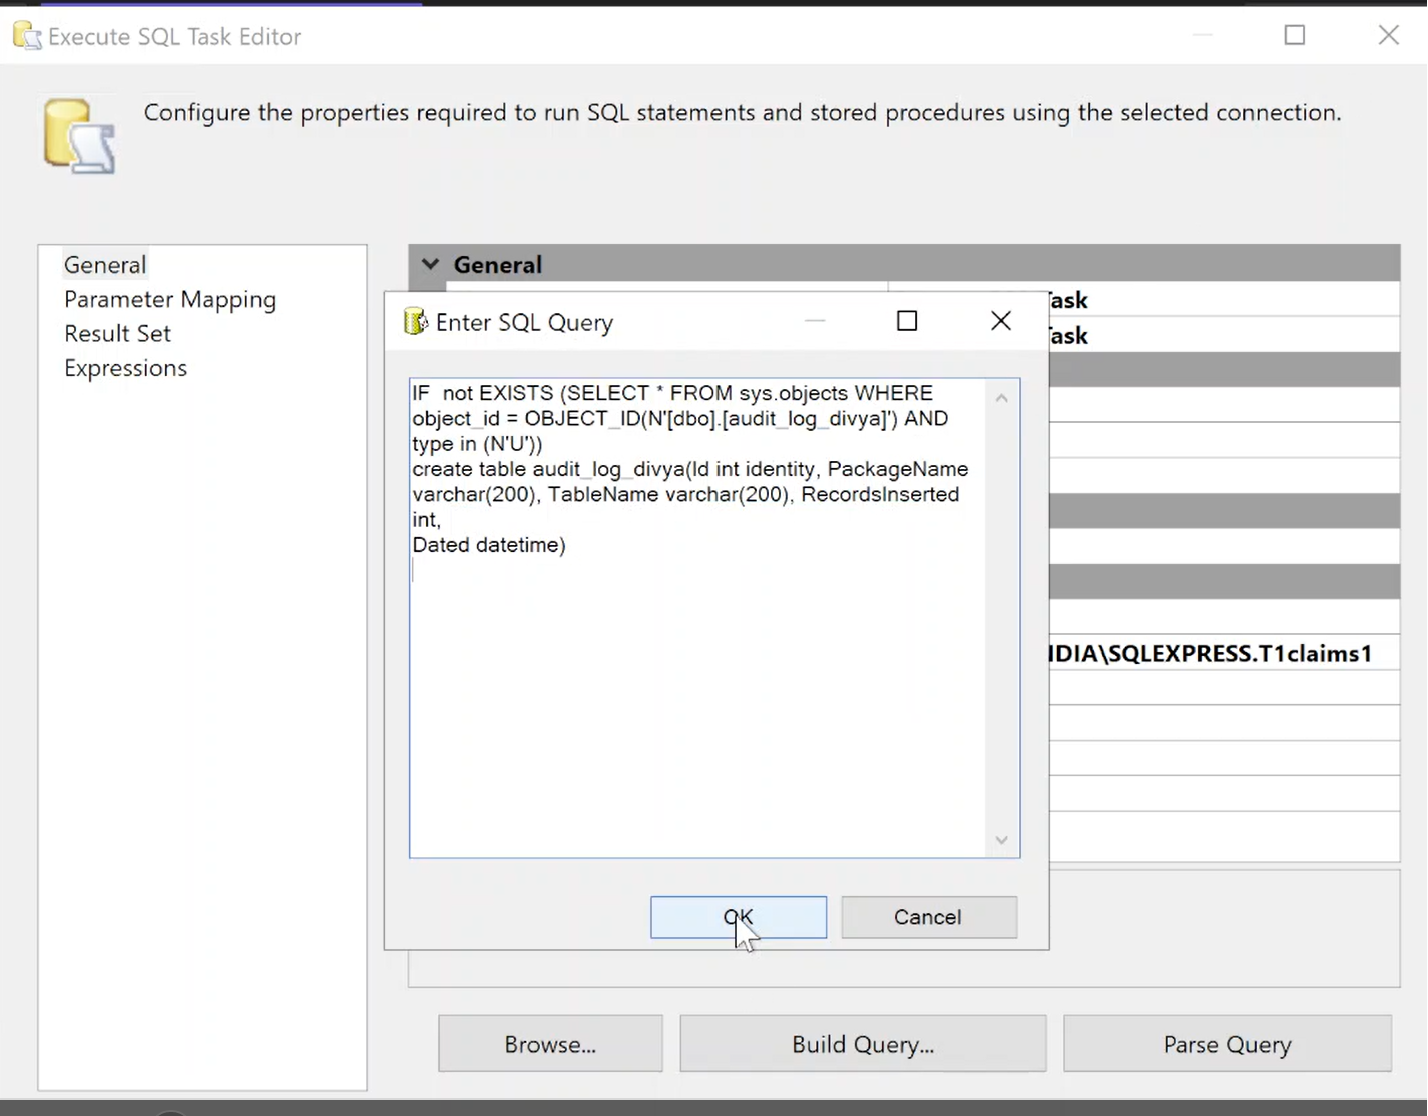Click scroll down arrow in query box

click(1002, 840)
